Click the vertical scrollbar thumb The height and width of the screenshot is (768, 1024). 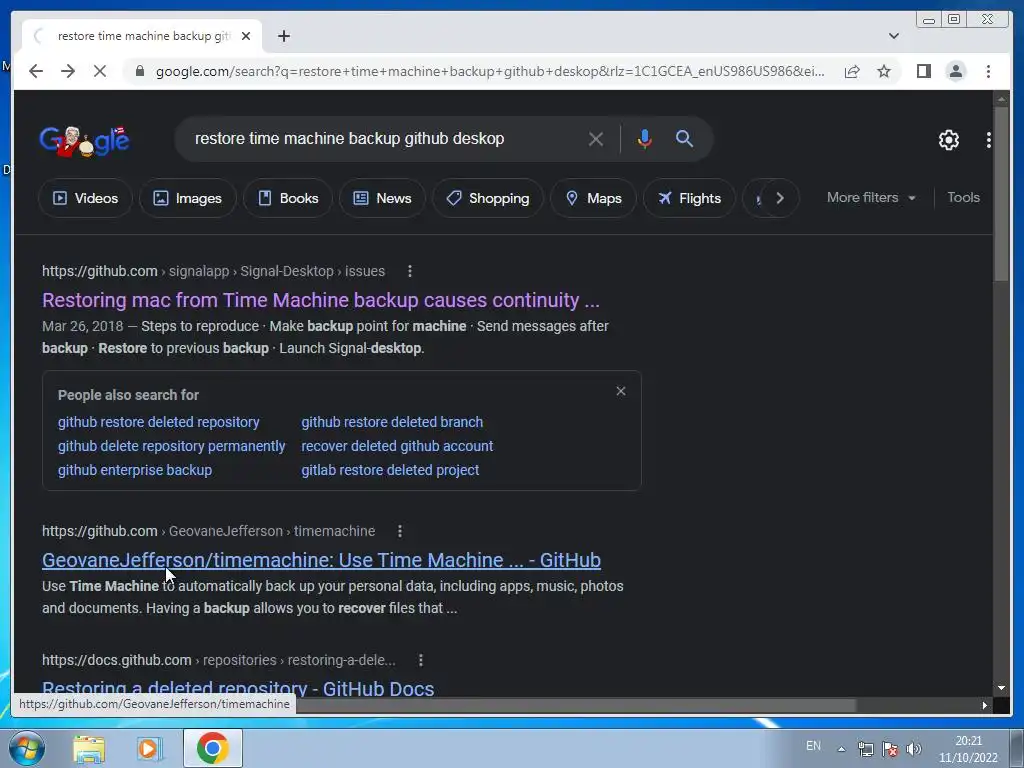(x=1001, y=195)
